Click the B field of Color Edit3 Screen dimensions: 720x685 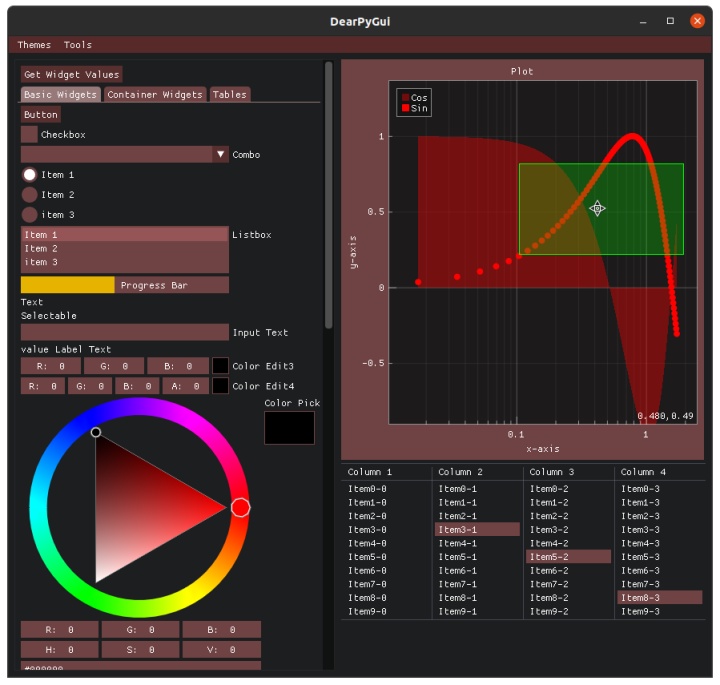coord(178,366)
